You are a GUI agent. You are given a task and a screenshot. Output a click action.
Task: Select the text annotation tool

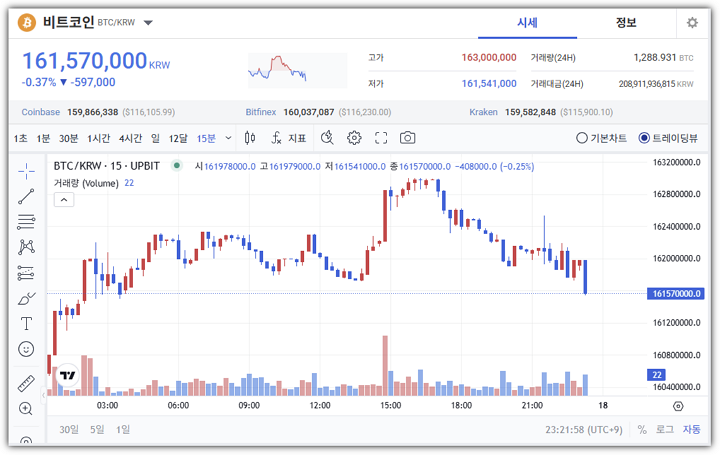click(x=26, y=324)
